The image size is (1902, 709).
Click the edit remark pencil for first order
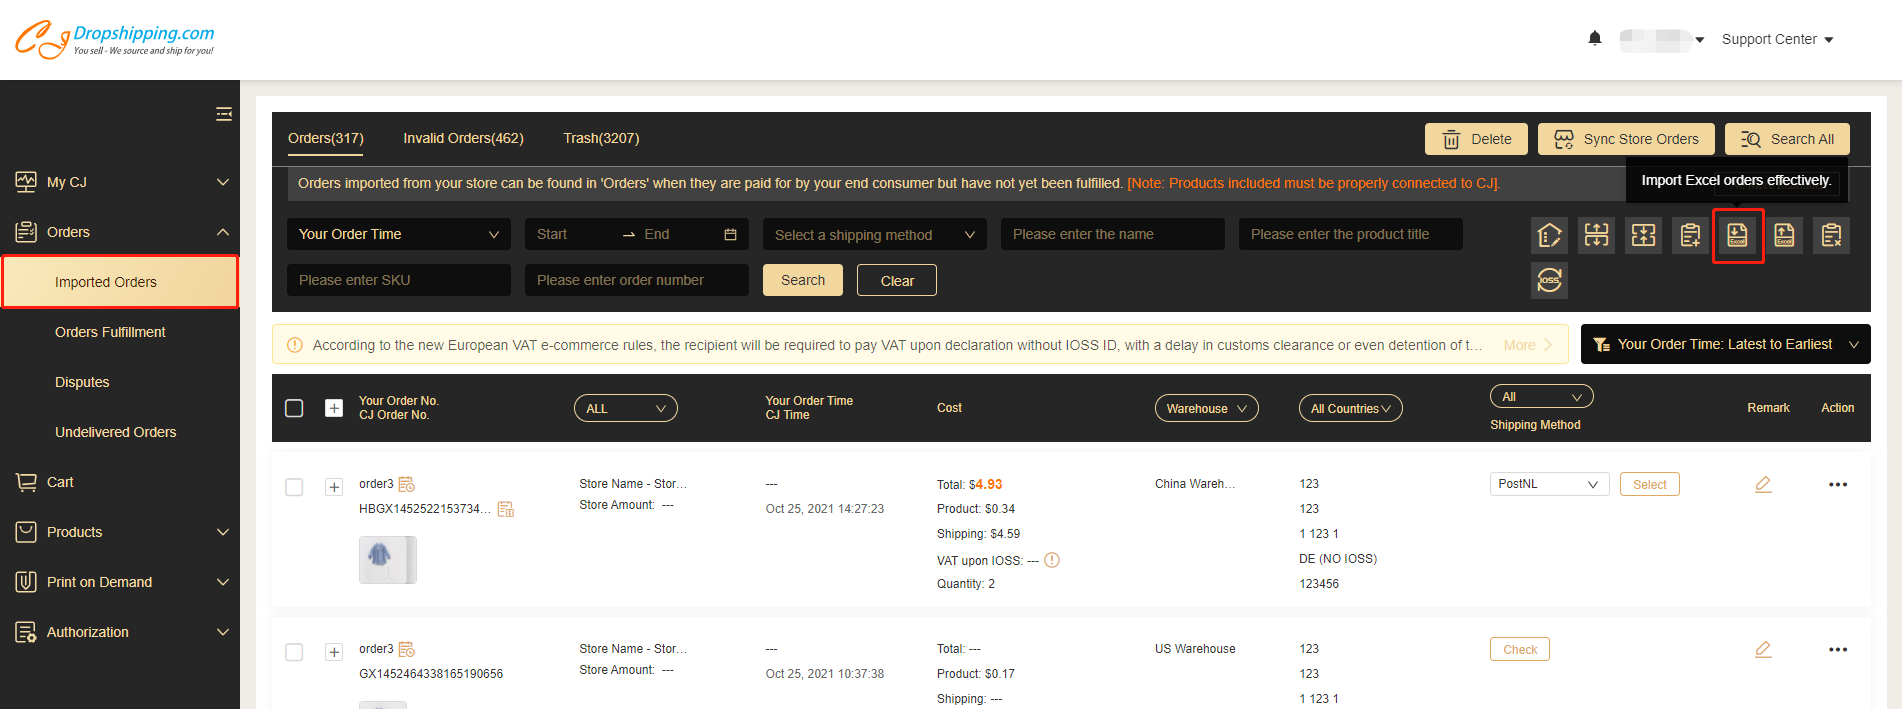click(x=1763, y=485)
